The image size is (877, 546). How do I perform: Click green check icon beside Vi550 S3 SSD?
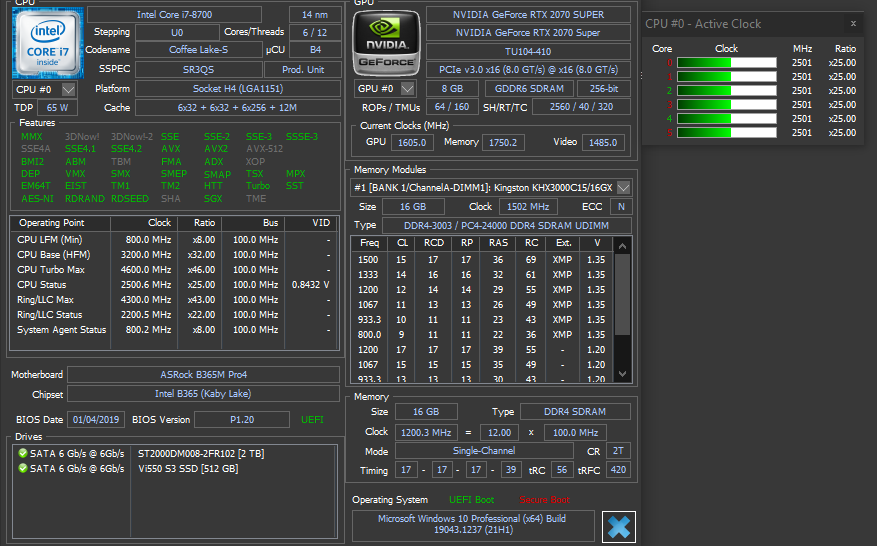point(23,468)
